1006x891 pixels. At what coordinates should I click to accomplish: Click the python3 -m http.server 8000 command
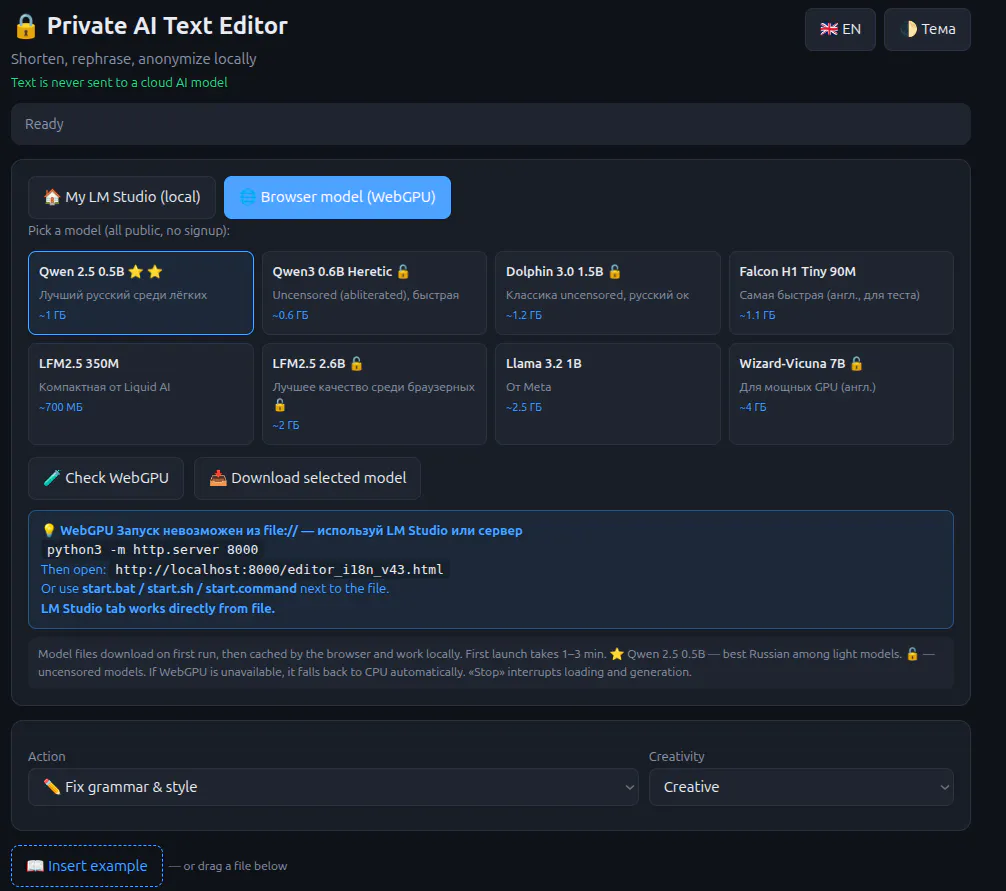point(153,550)
